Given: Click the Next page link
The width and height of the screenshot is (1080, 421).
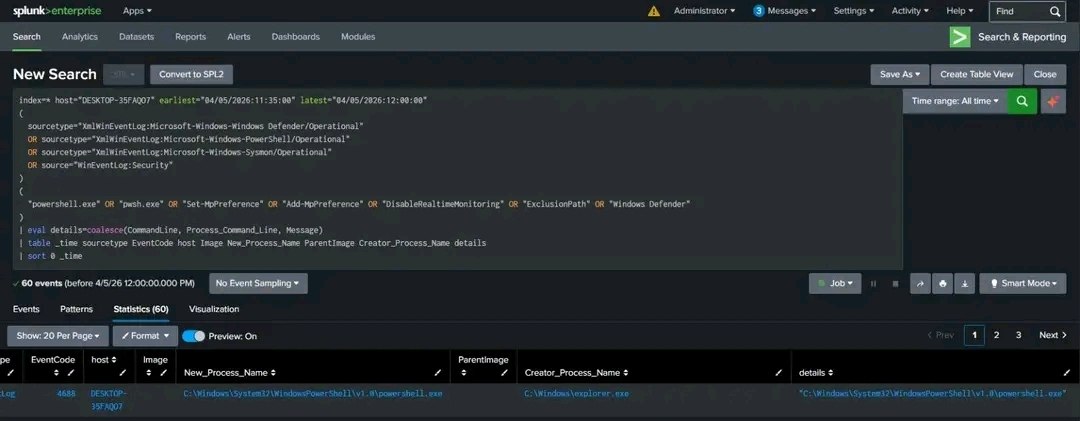Looking at the screenshot, I should (1052, 336).
